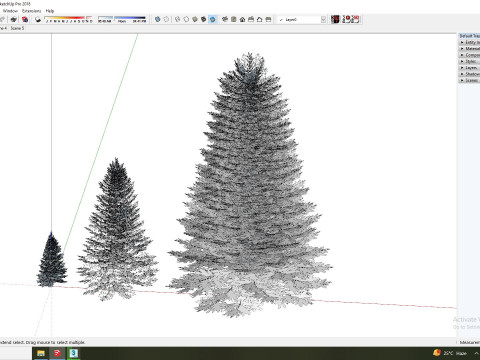
Task: Open the weather widget showing 20°C Haze
Action: [450, 353]
